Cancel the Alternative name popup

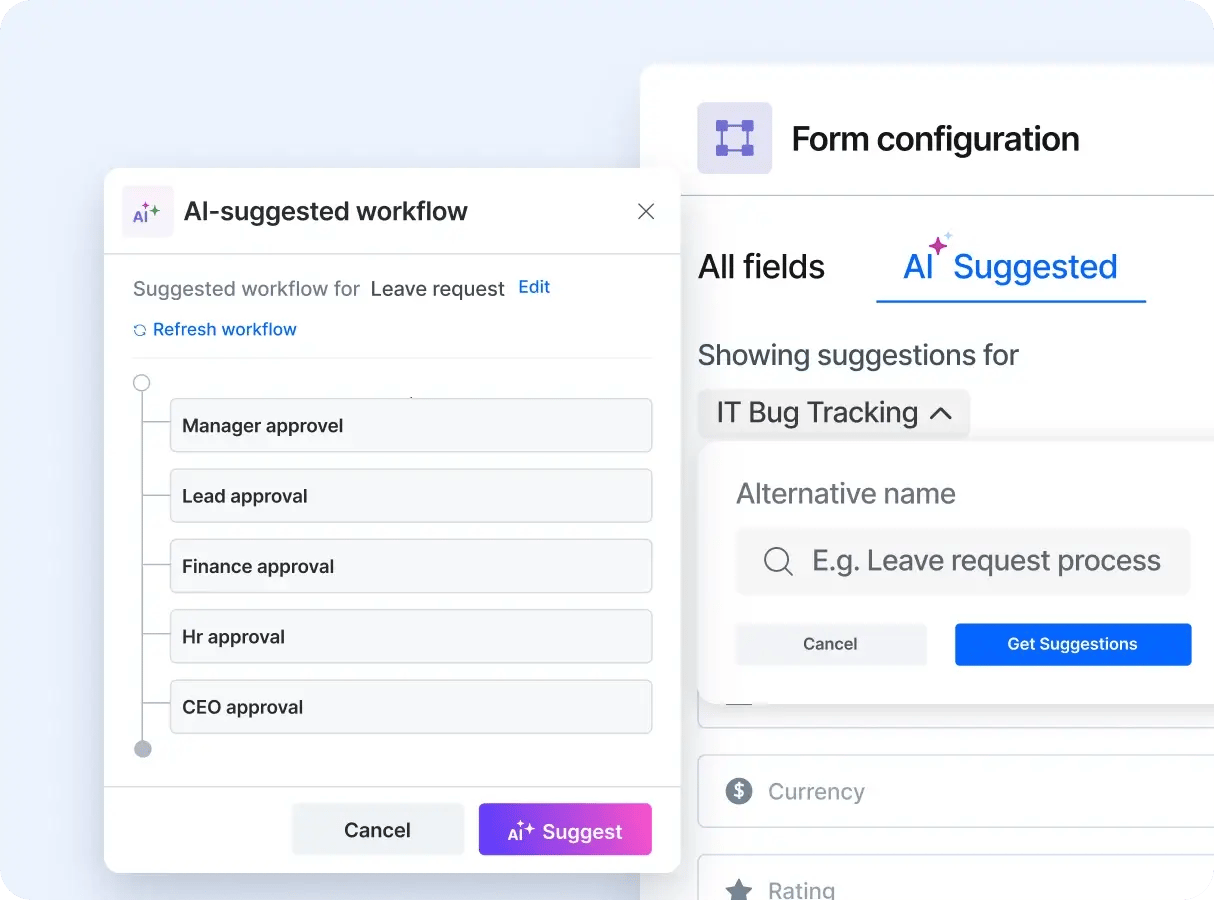tap(831, 644)
